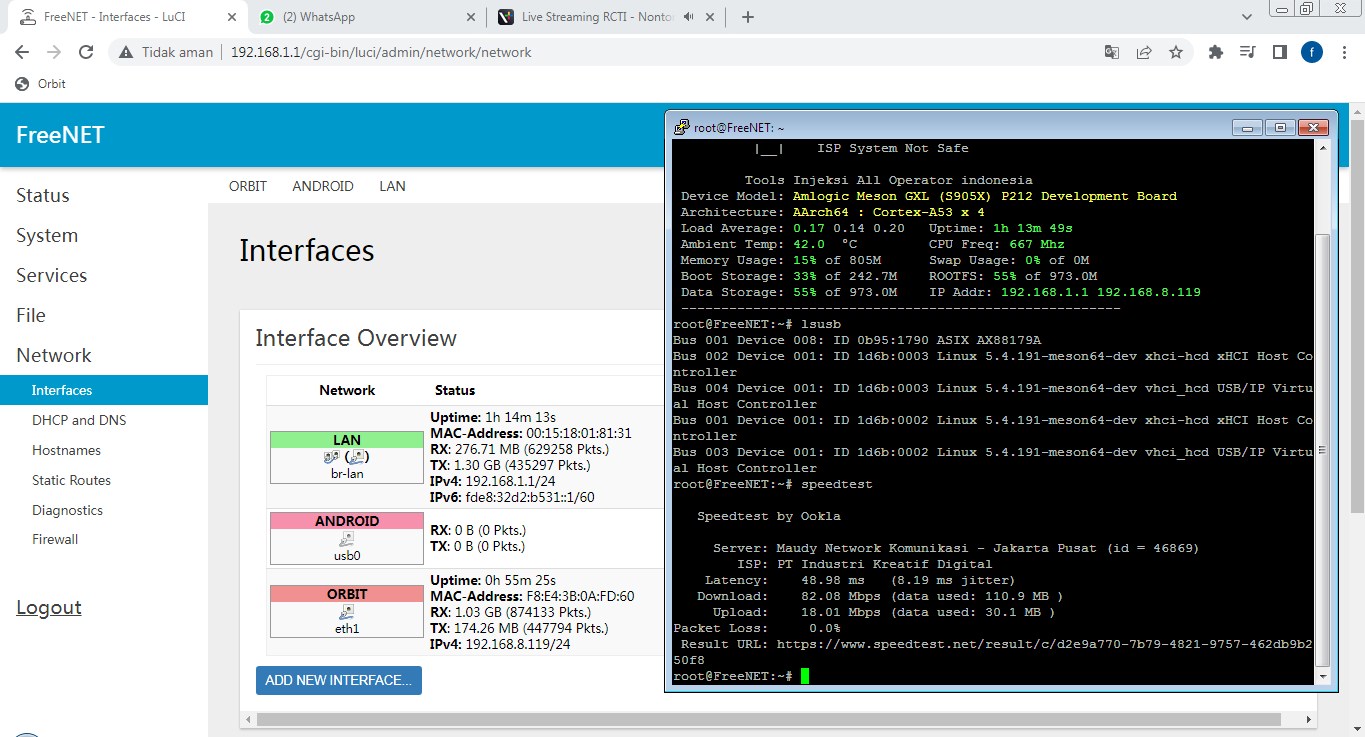Click PuTTY scrollbar up arrow
This screenshot has width=1365, height=737.
(x=1322, y=148)
